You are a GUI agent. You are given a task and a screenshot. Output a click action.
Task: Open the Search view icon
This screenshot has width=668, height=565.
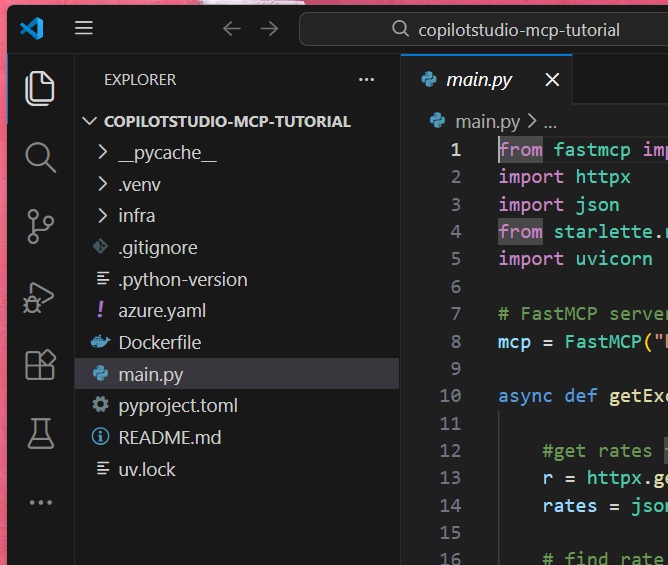[x=39, y=157]
